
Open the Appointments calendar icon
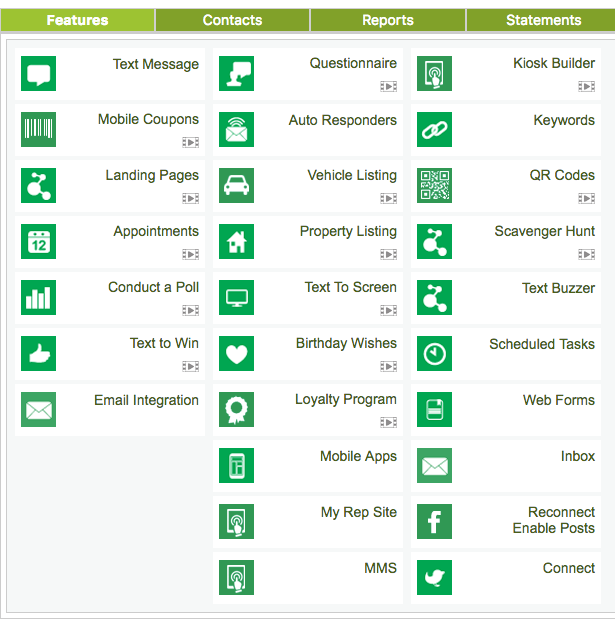38,242
